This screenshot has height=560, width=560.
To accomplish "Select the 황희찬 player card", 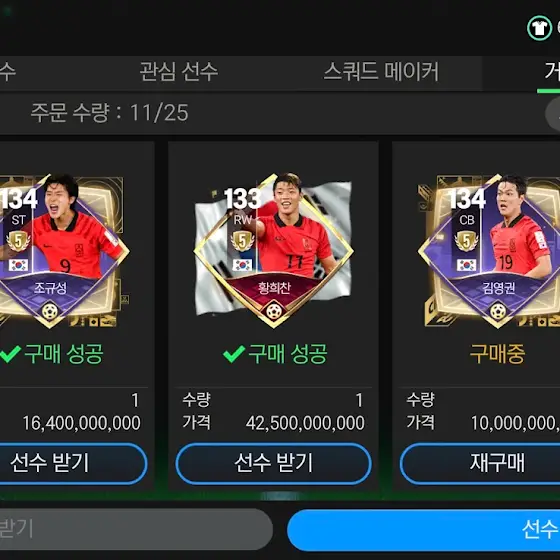I will tap(274, 251).
